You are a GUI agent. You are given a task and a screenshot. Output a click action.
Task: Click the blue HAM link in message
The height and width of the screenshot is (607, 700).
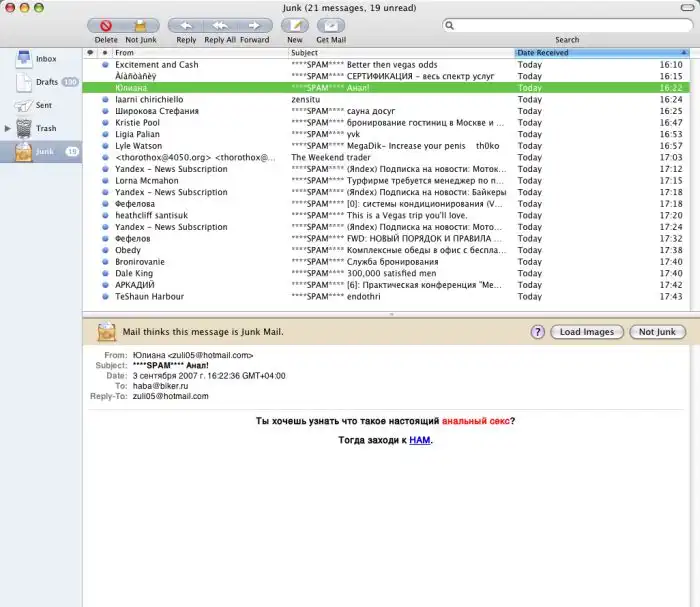[418, 440]
